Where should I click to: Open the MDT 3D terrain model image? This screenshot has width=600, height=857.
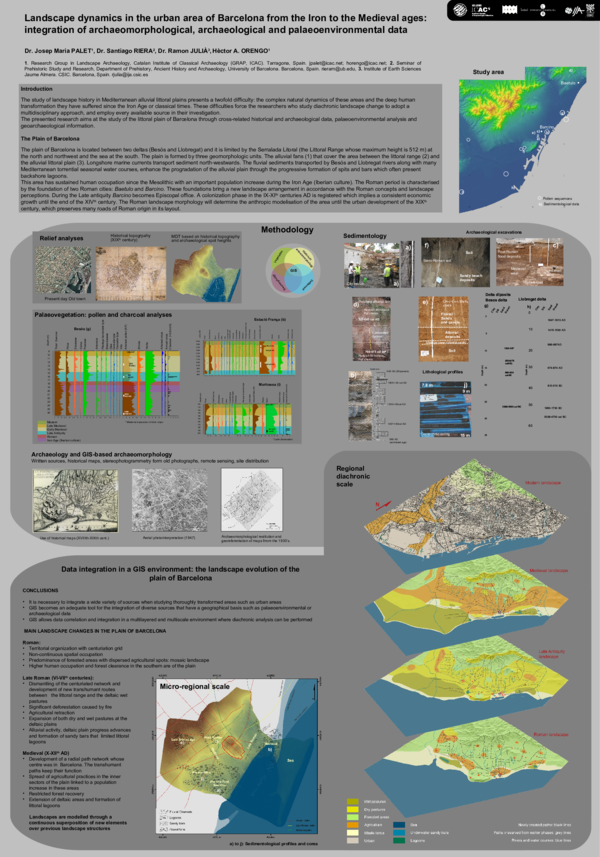tap(206, 271)
